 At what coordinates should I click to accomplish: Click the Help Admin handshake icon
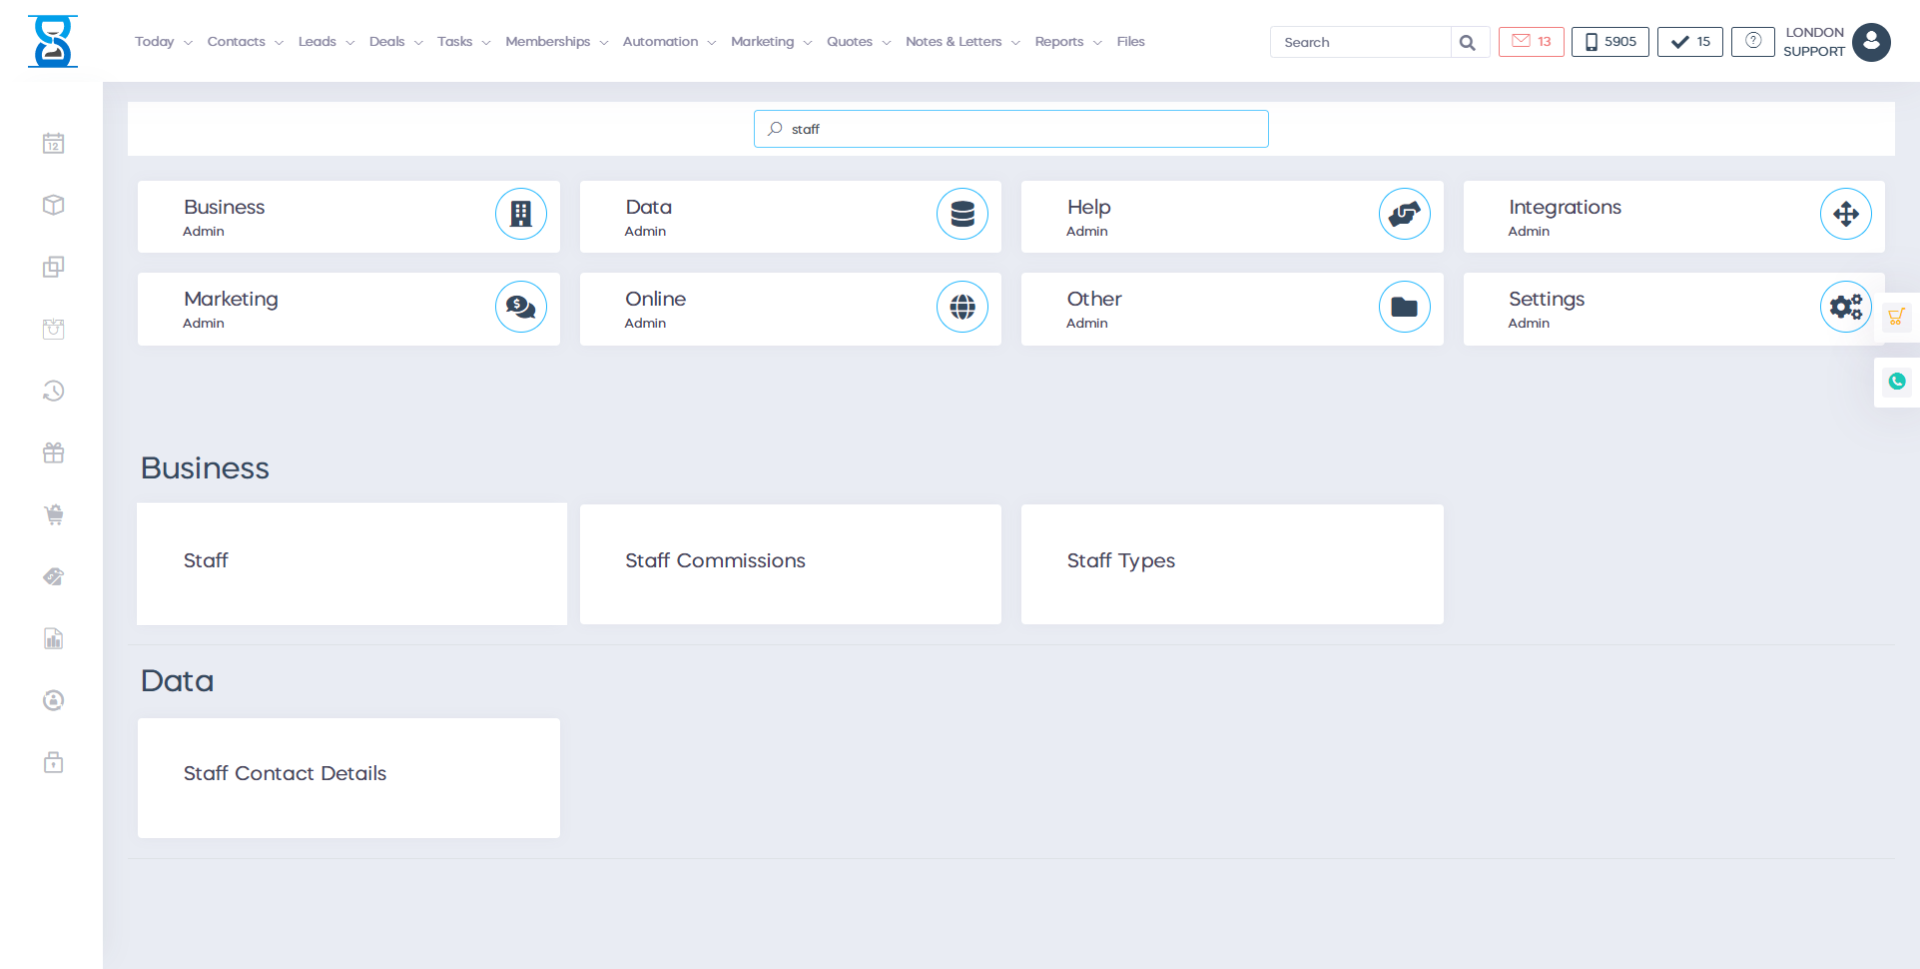[x=1404, y=214]
